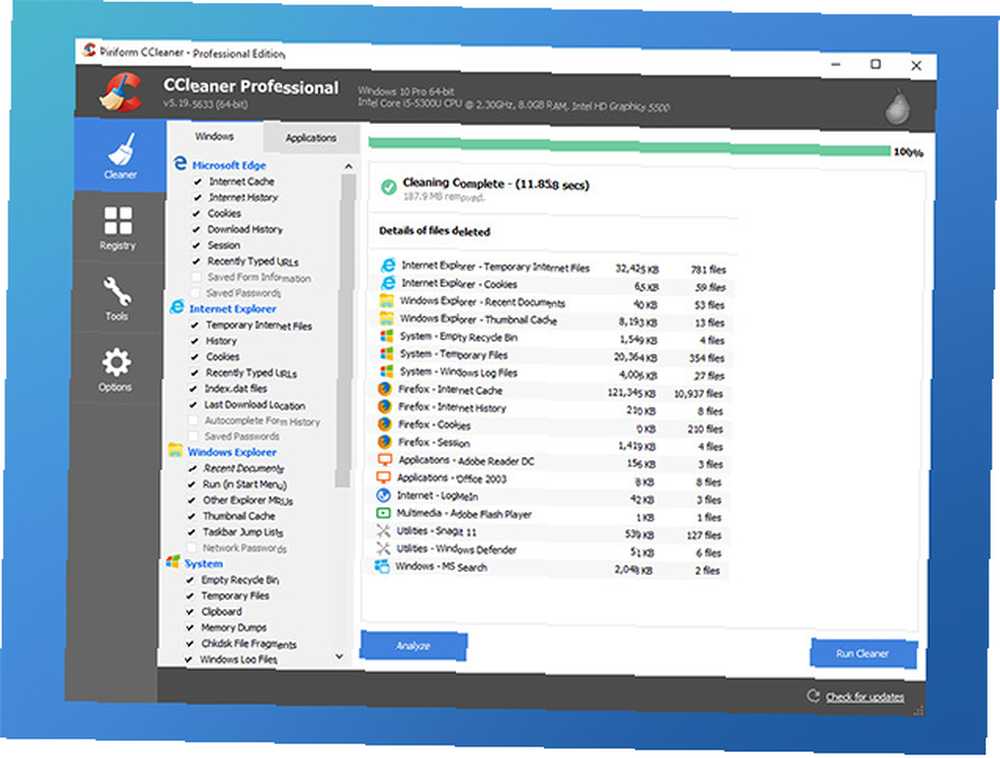
Task: Uncheck Empty Recycle Bin under System
Action: coord(190,579)
